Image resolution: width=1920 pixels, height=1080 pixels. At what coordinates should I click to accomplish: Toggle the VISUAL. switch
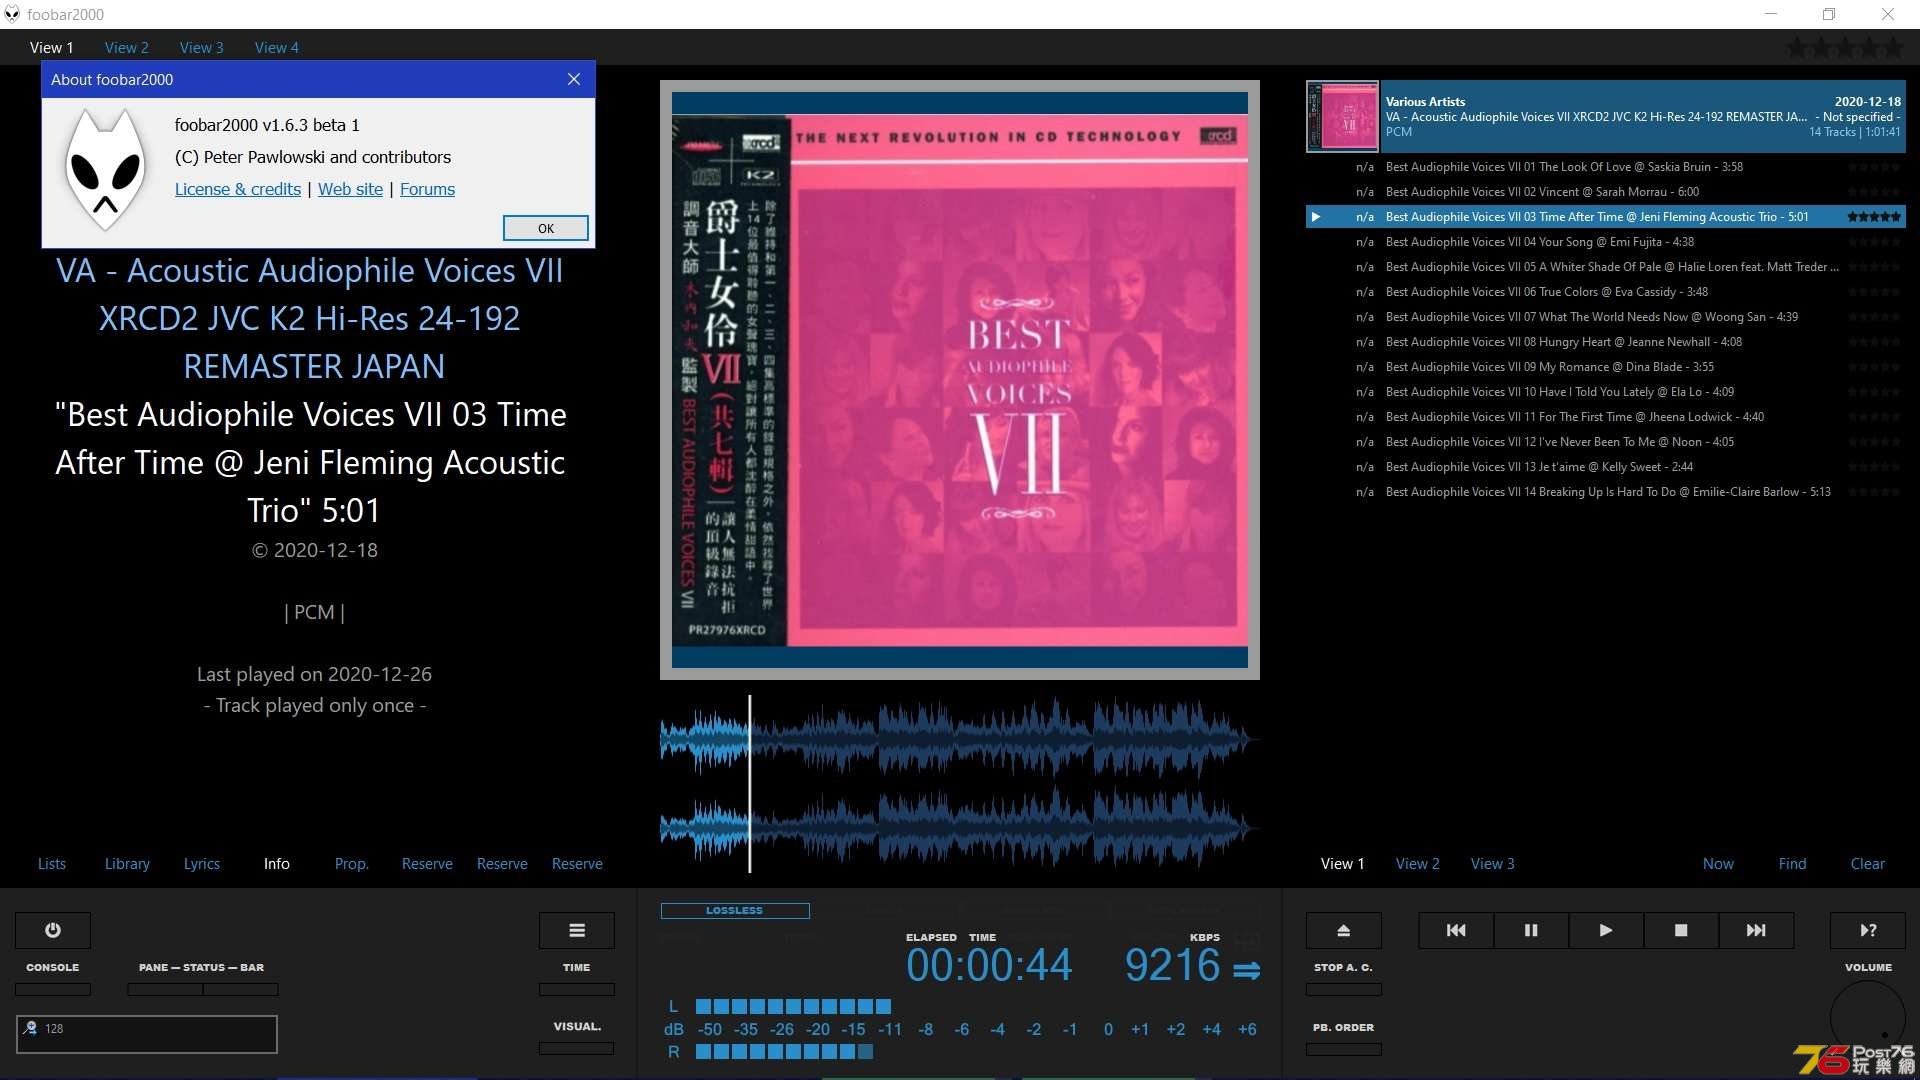pos(577,1049)
